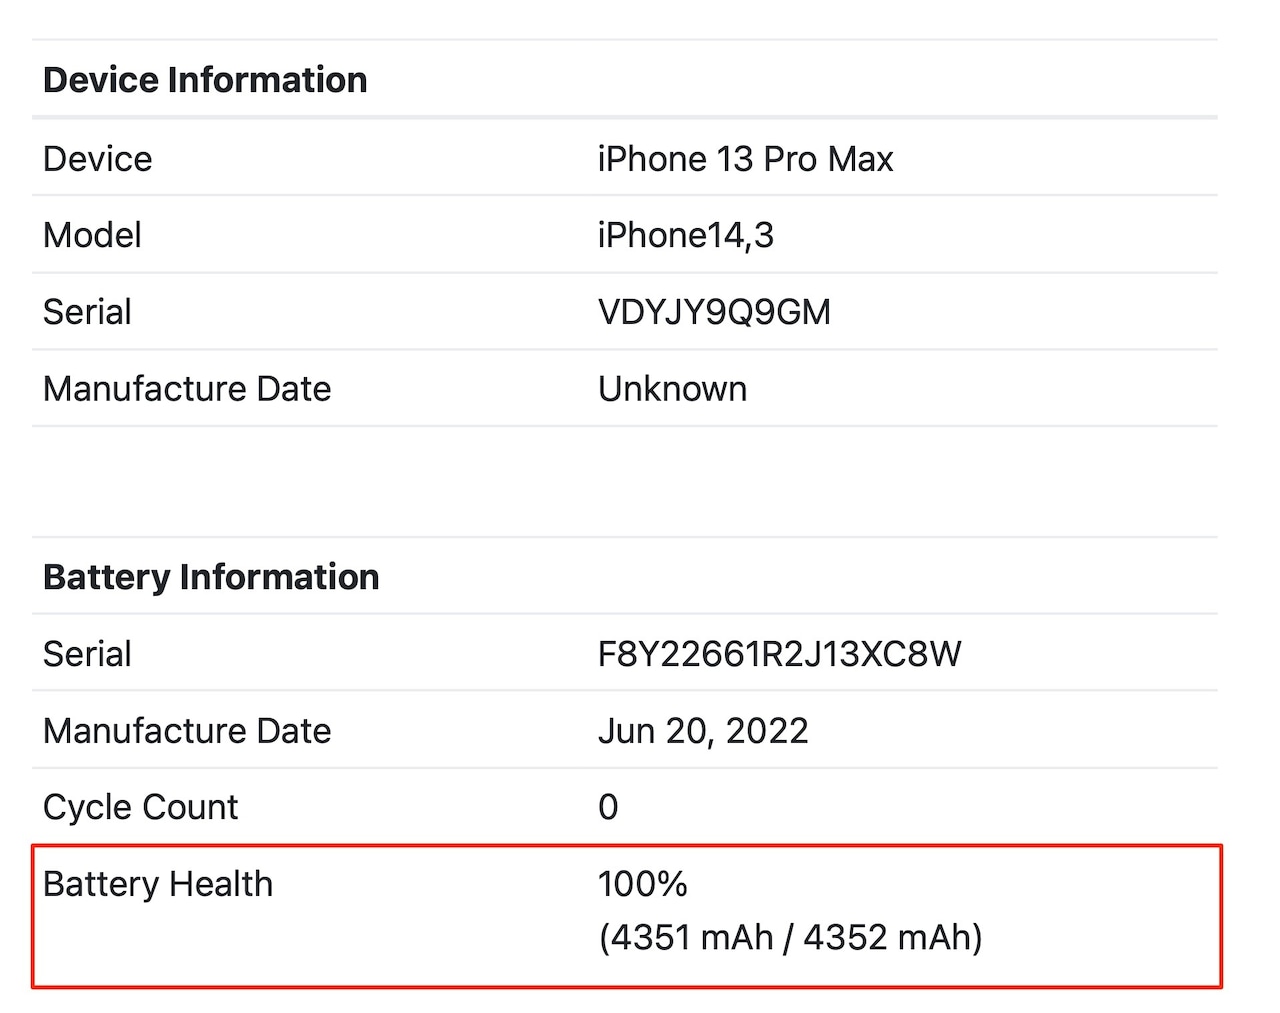Click the Model label

tap(92, 235)
